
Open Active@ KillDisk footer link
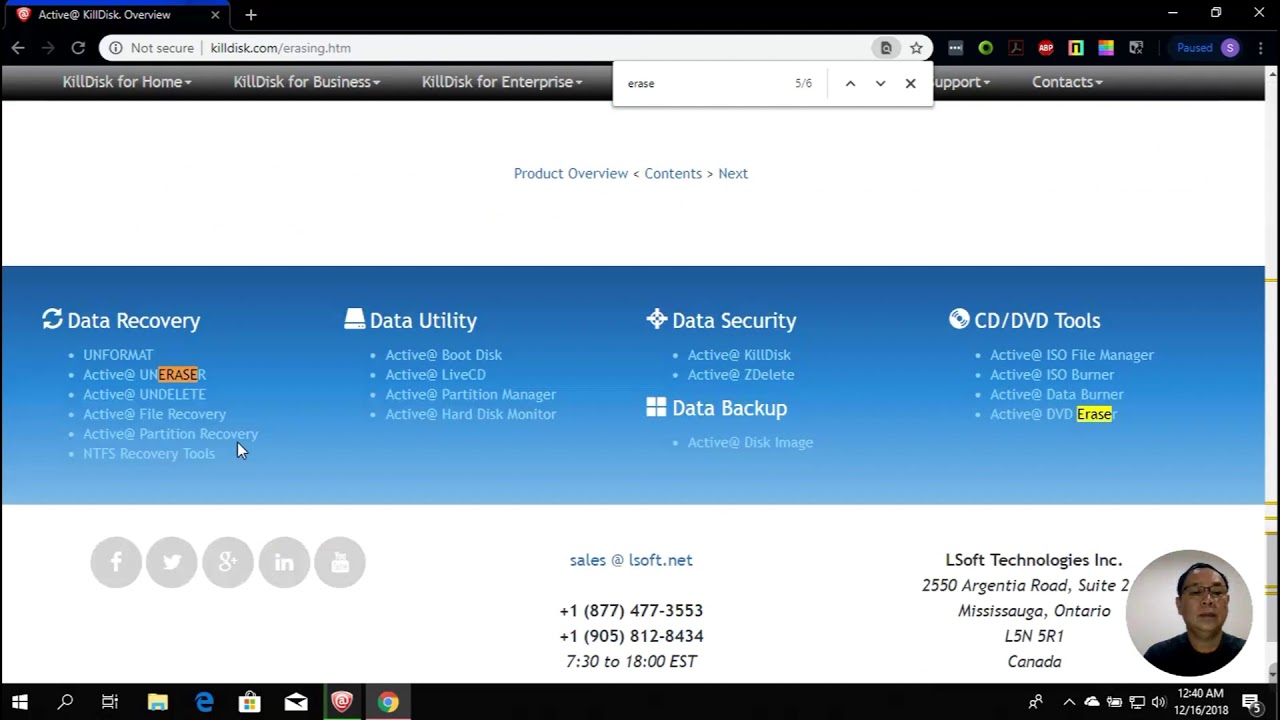pyautogui.click(x=739, y=355)
